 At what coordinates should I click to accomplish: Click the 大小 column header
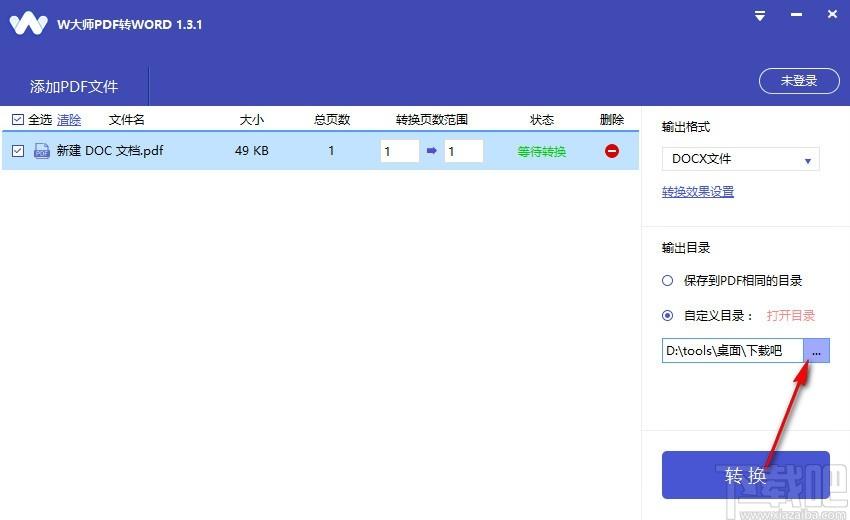tap(252, 119)
